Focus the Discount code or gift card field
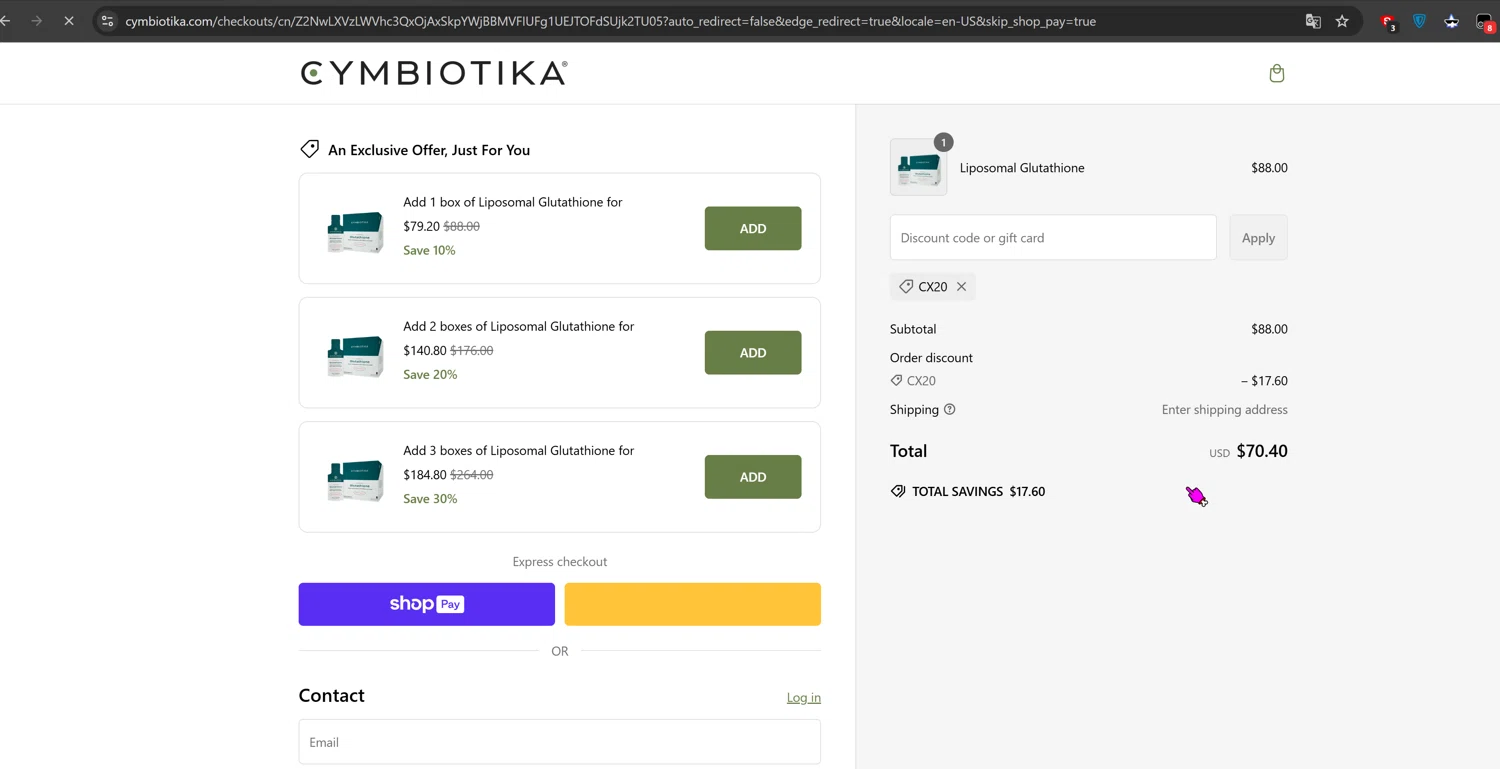Image resolution: width=1500 pixels, height=769 pixels. (x=1053, y=238)
